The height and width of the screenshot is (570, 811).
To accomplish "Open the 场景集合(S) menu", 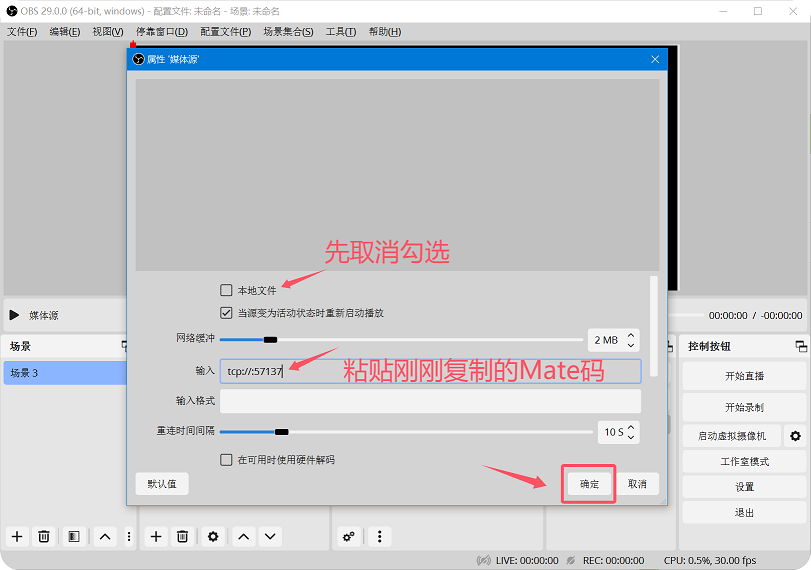I will click(x=288, y=32).
